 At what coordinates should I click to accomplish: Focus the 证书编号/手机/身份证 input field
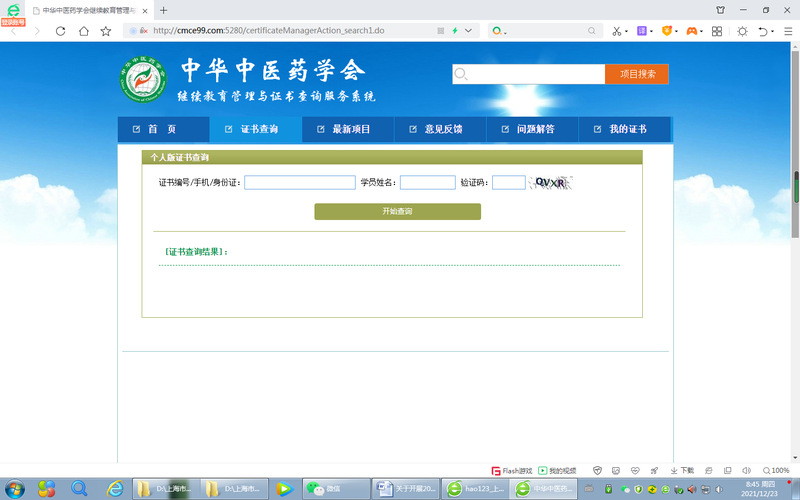click(300, 182)
